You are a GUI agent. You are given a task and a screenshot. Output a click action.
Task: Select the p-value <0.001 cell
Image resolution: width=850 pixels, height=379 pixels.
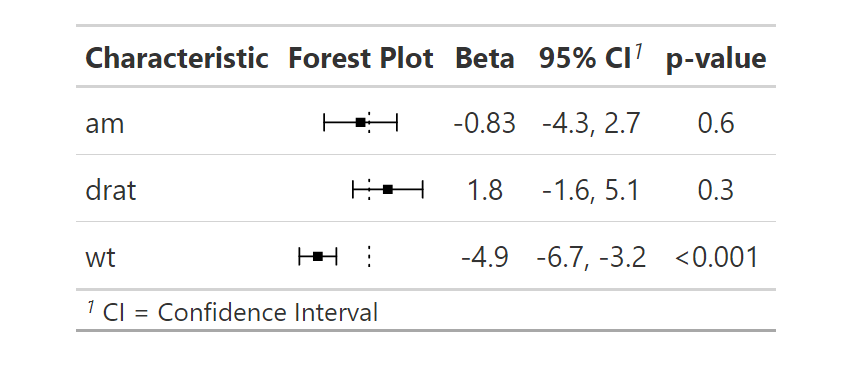(716, 257)
